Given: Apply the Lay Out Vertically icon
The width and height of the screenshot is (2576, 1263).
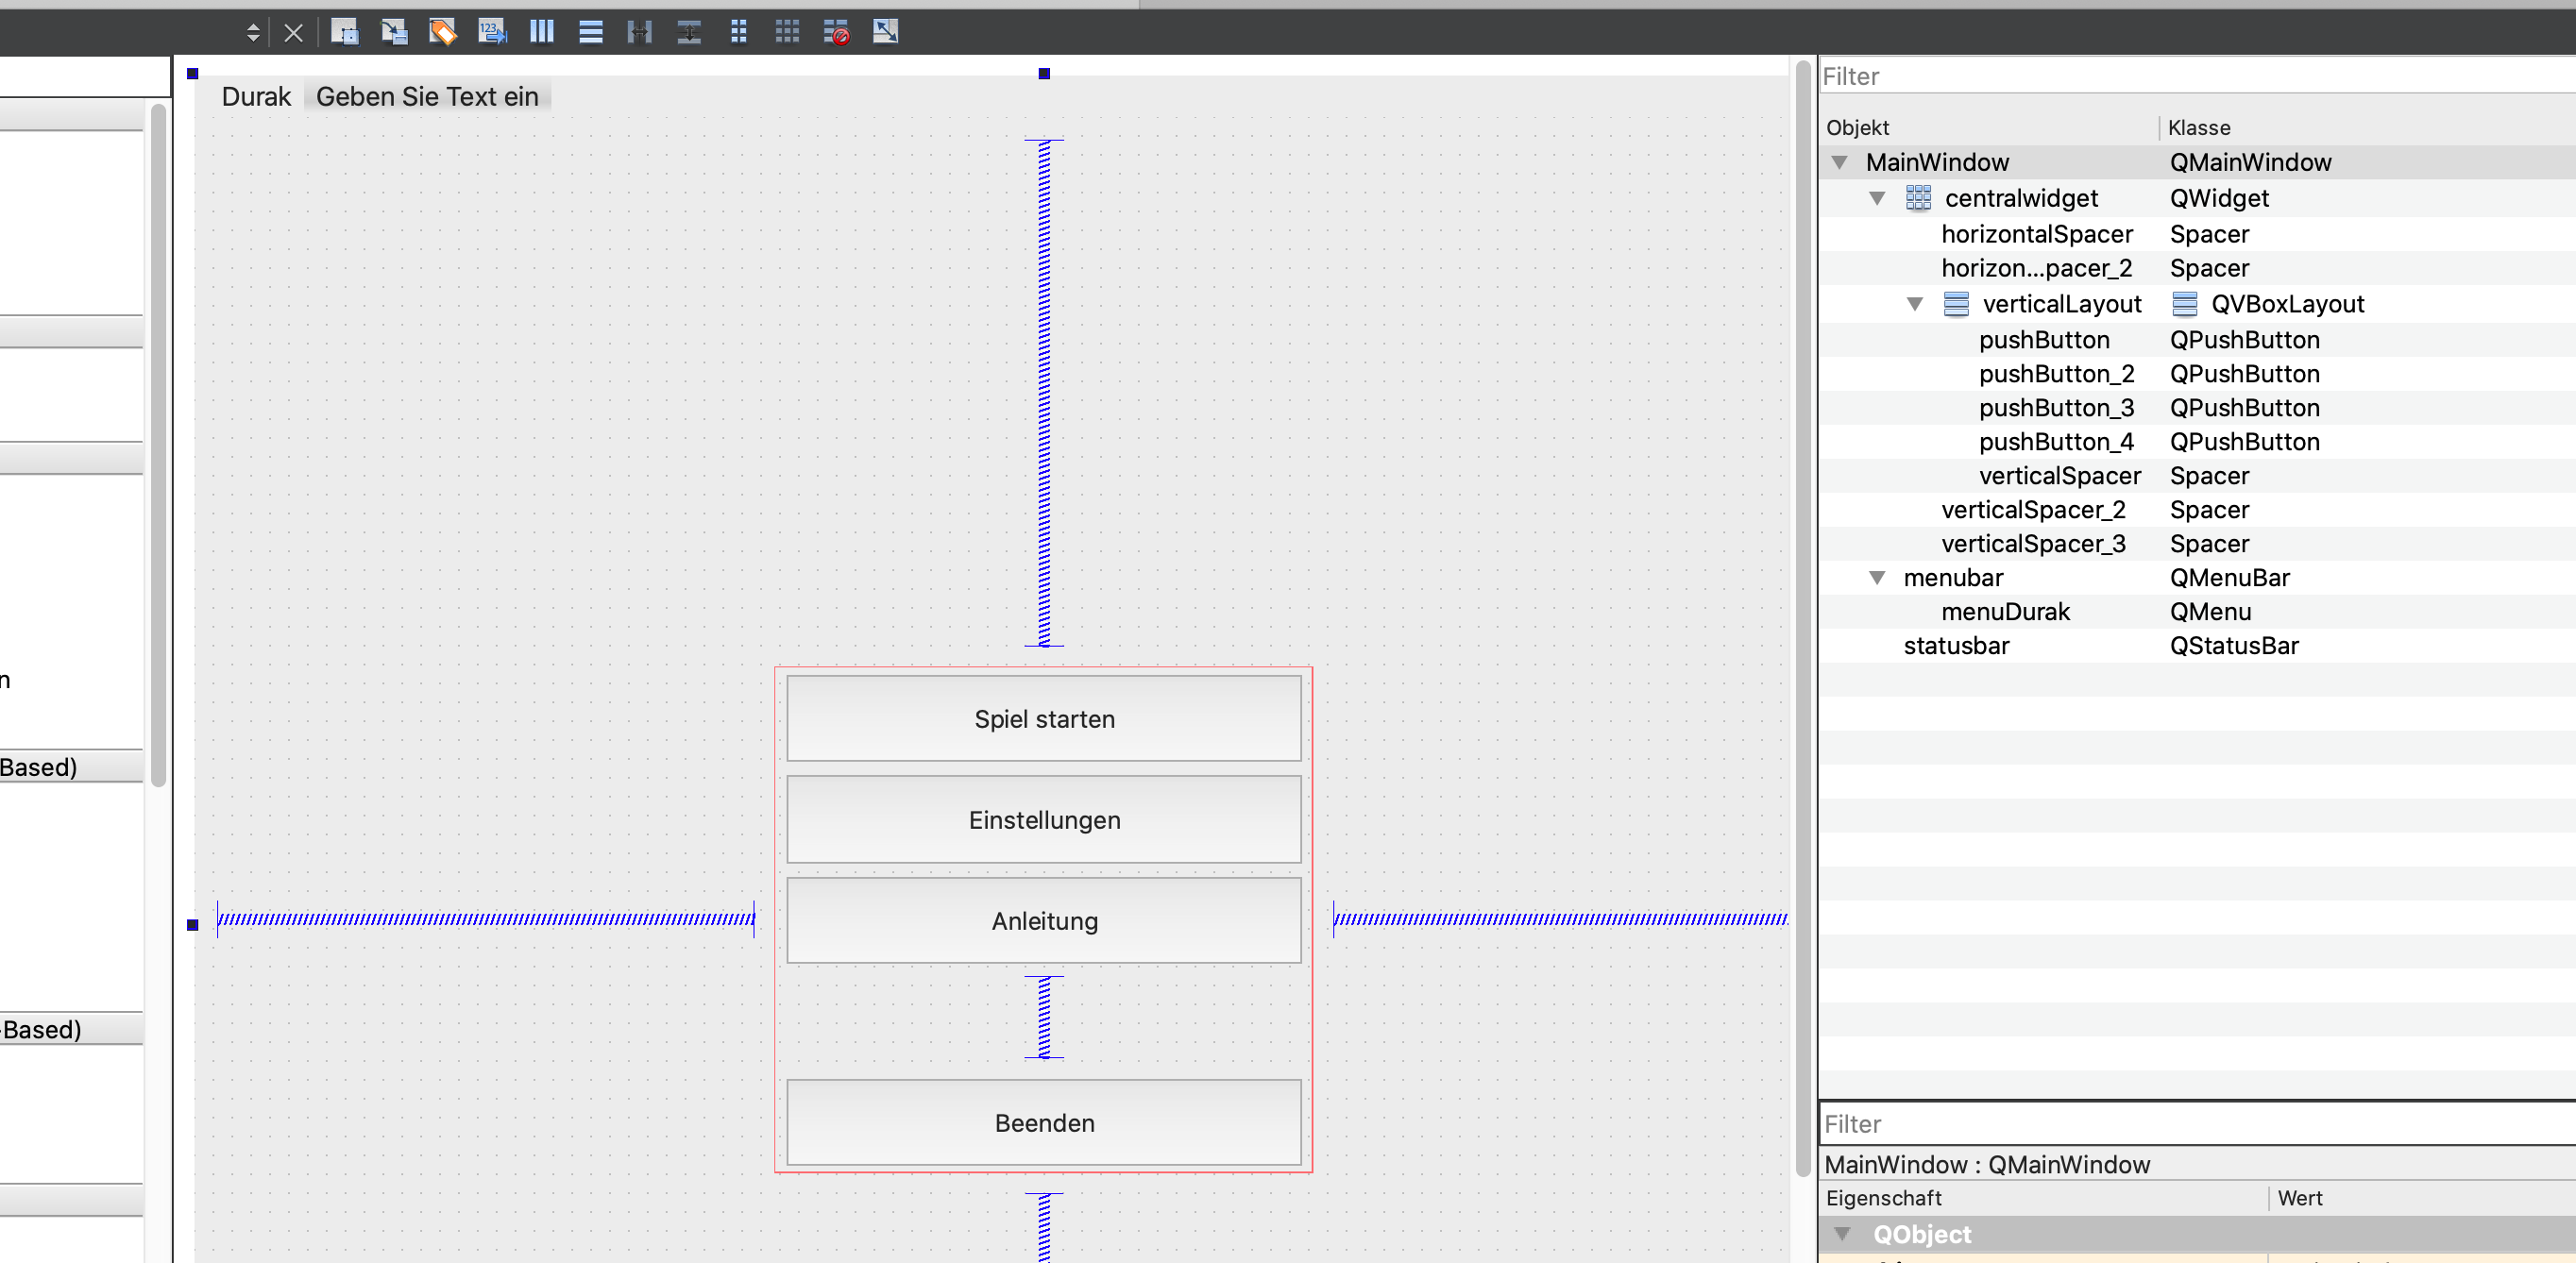Looking at the screenshot, I should (x=591, y=32).
